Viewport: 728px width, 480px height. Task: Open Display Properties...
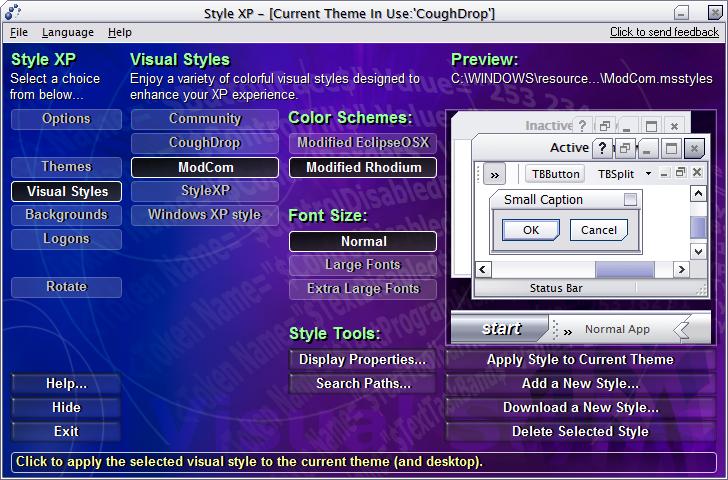click(363, 360)
